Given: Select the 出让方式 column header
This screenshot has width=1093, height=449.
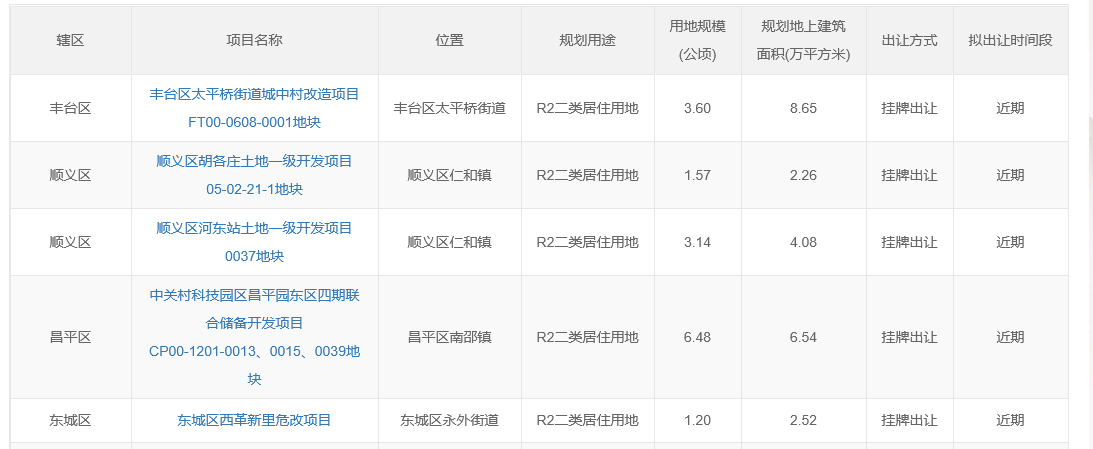Looking at the screenshot, I should tap(909, 41).
